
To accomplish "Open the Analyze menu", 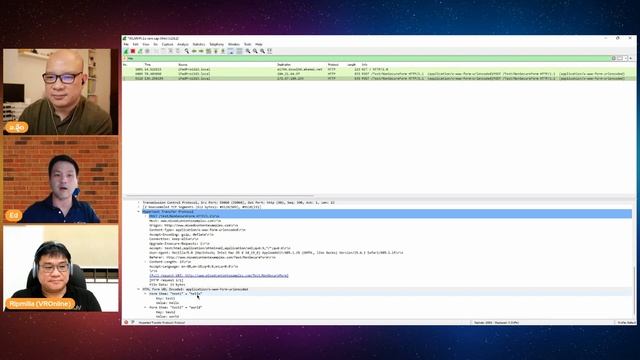I will pos(183,44).
